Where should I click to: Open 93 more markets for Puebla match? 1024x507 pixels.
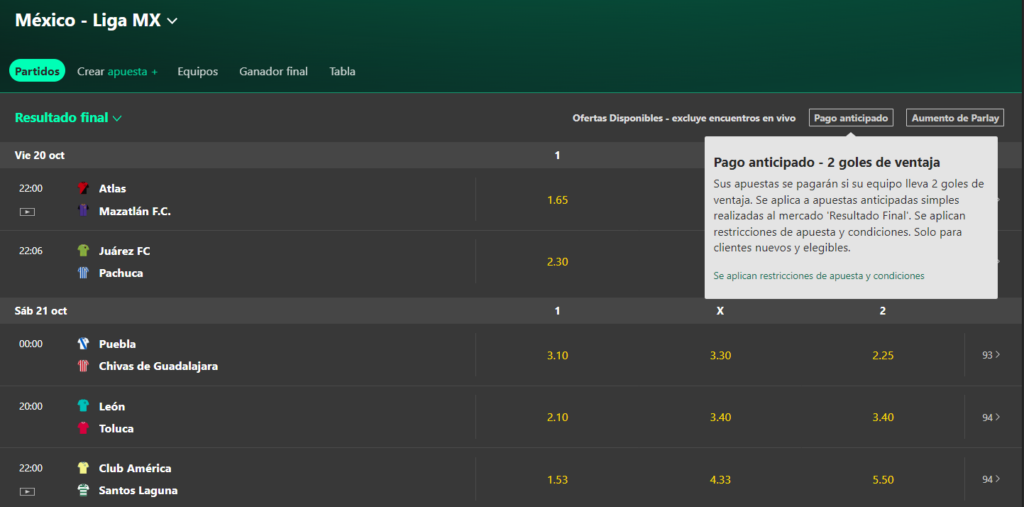click(x=991, y=355)
